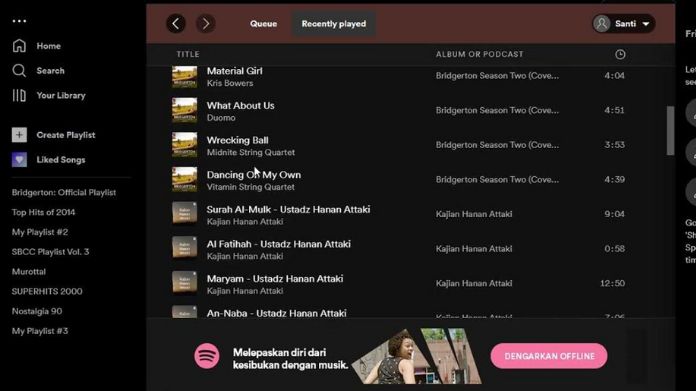Screen dimensions: 696x391
Task: Open My Playlist #2
Action: 40,232
